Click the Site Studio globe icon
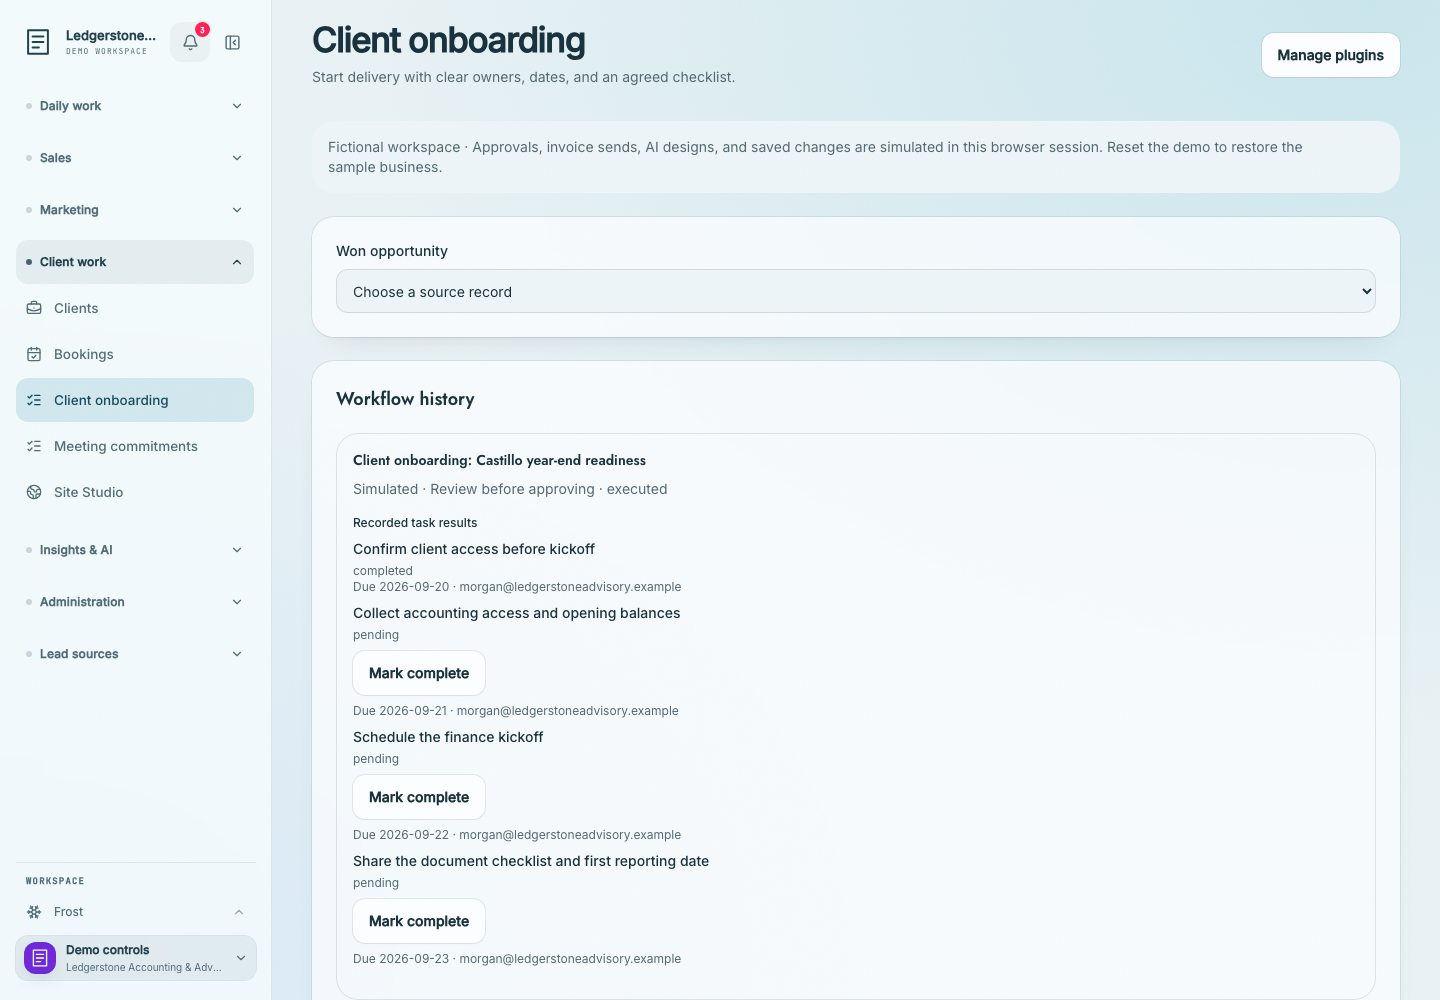 pos(34,492)
